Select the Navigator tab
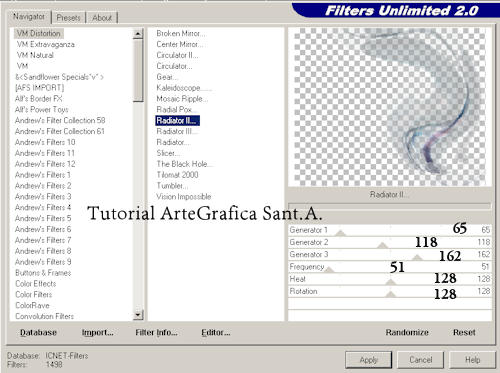The image size is (500, 373). (x=29, y=17)
